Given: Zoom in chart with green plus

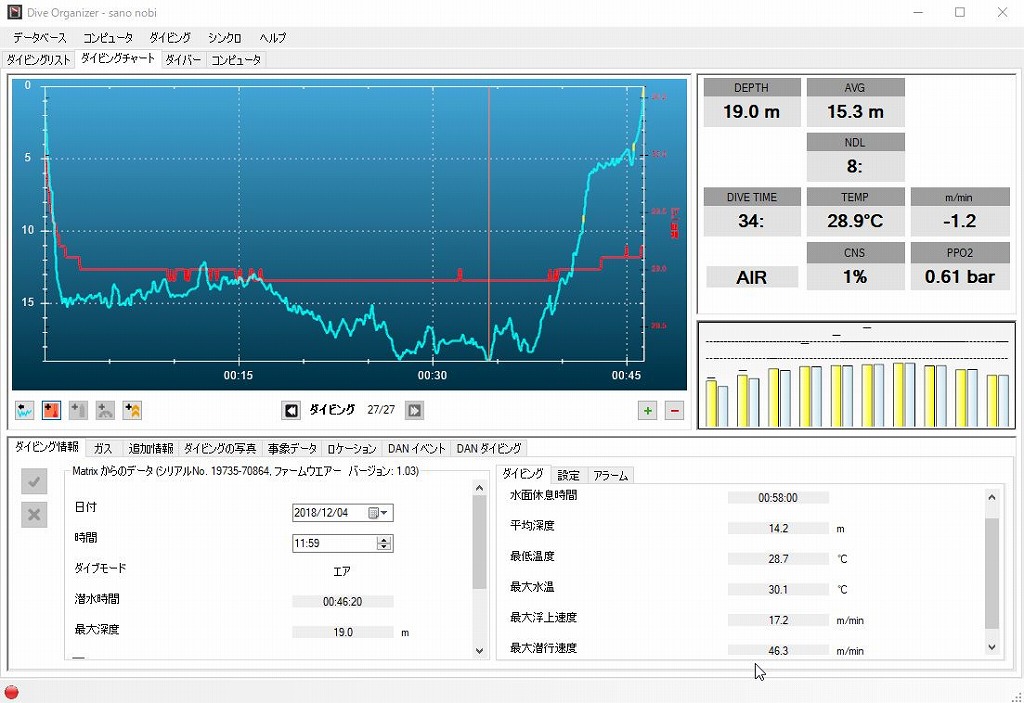Looking at the screenshot, I should click(648, 410).
